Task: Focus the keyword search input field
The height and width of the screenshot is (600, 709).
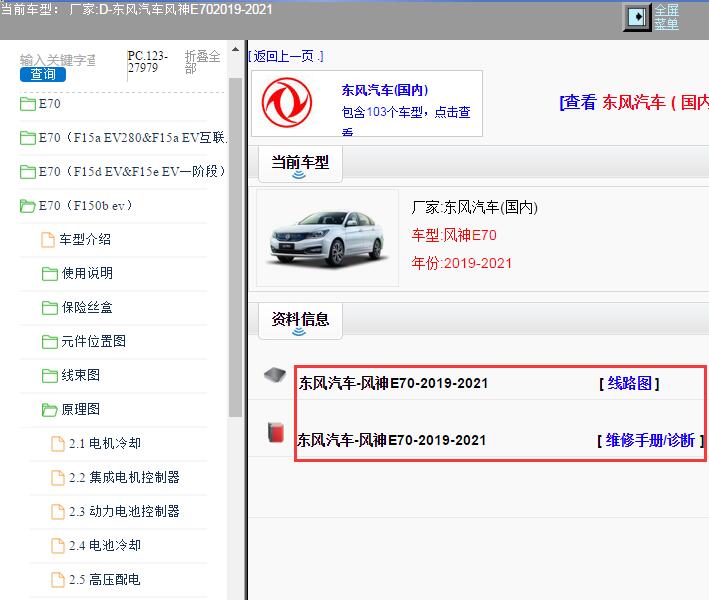Action: point(58,60)
